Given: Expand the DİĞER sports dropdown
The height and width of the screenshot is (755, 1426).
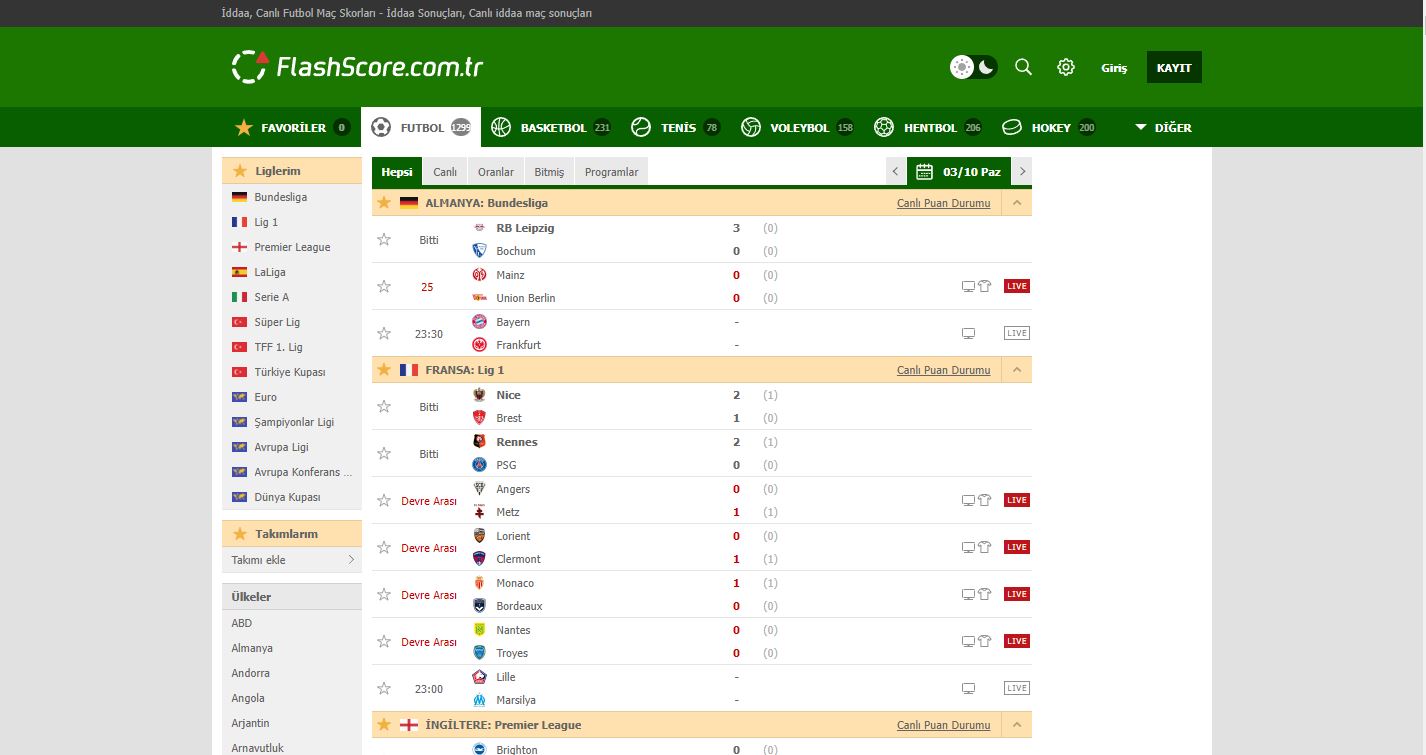Looking at the screenshot, I should coord(1163,128).
